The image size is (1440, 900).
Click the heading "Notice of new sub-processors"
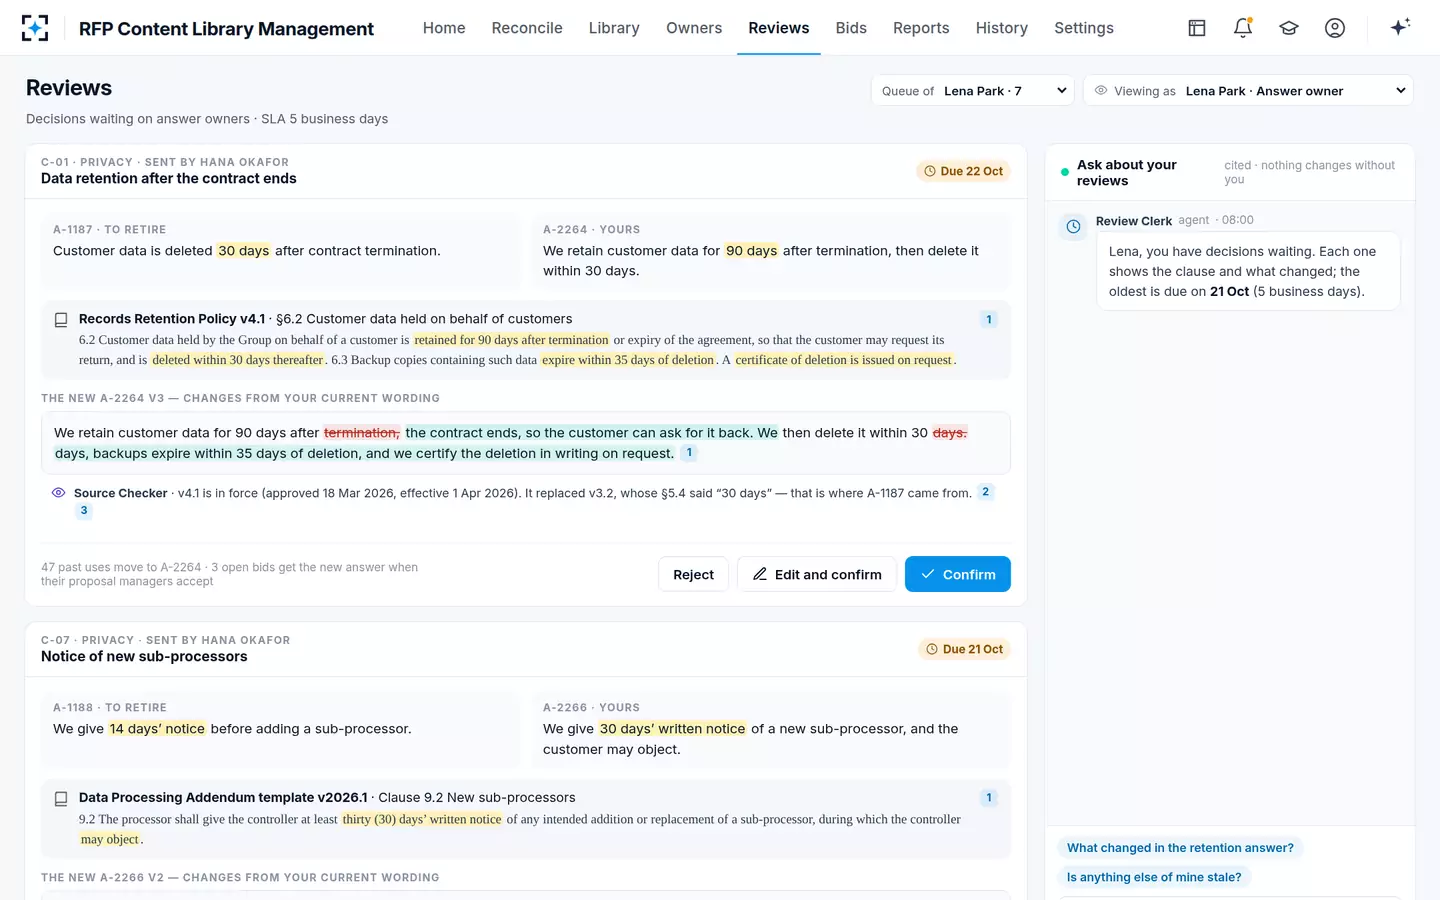tap(144, 657)
